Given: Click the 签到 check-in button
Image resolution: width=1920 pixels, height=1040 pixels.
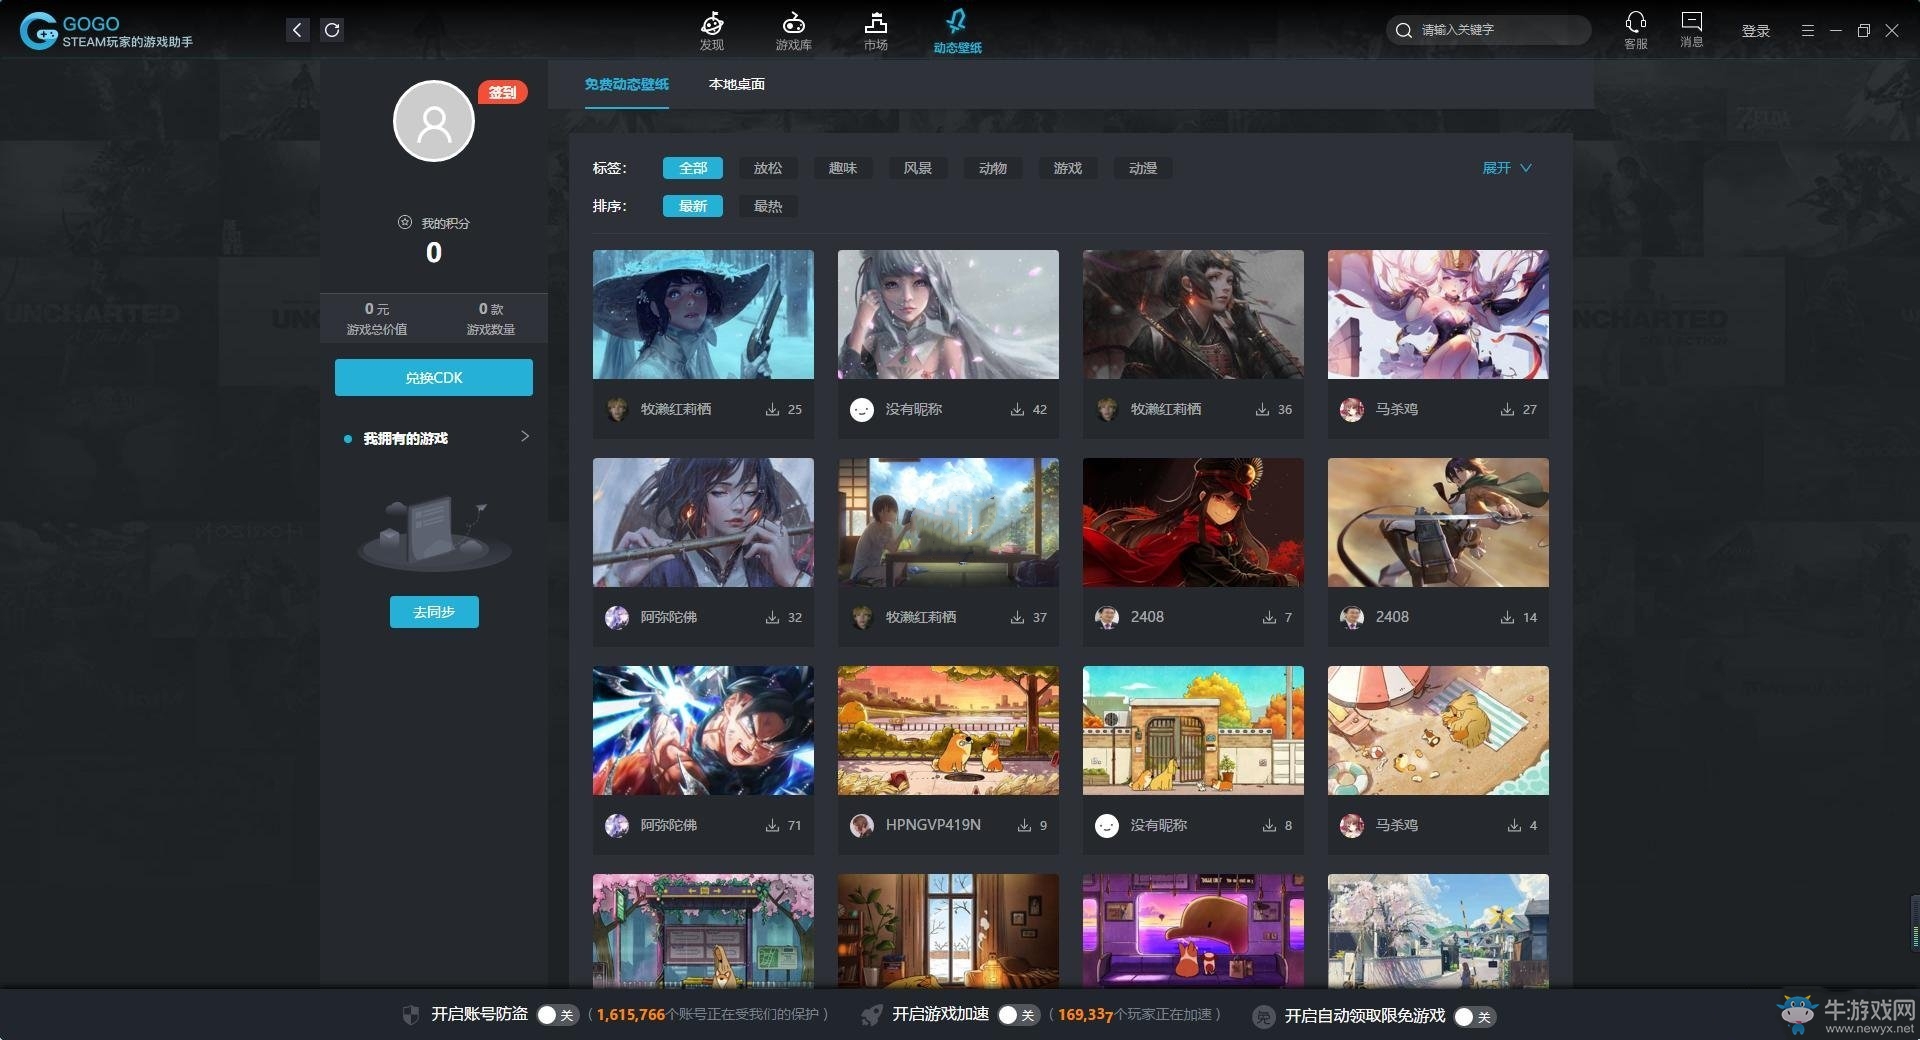Looking at the screenshot, I should (x=502, y=92).
